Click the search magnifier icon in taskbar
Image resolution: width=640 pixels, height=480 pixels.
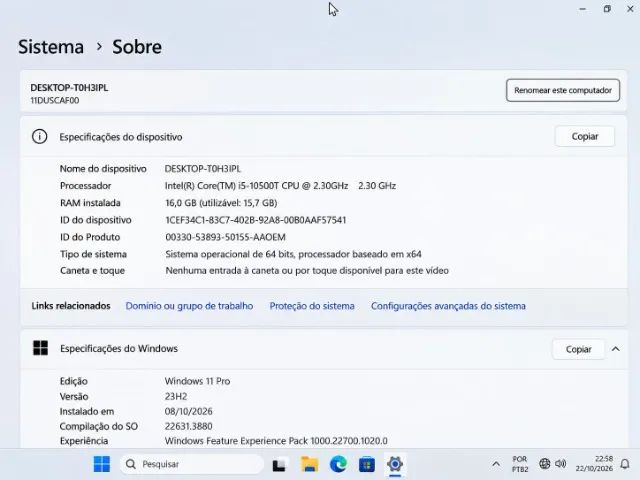click(131, 464)
